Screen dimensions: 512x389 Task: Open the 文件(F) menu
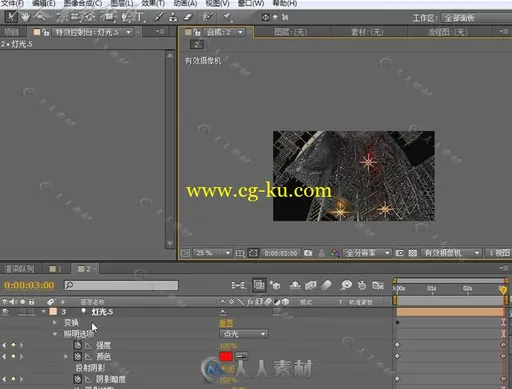pos(12,4)
